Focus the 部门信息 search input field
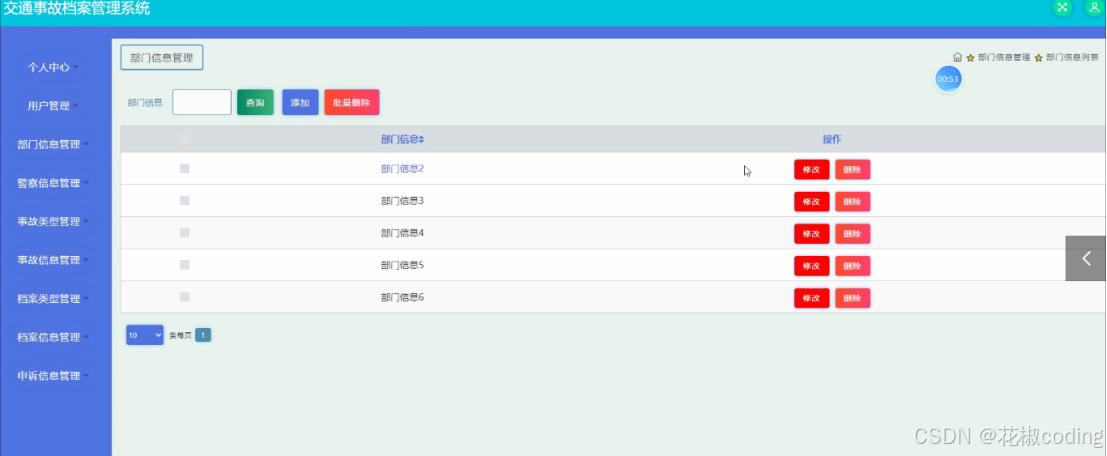Viewport: 1107px width, 456px height. click(202, 102)
